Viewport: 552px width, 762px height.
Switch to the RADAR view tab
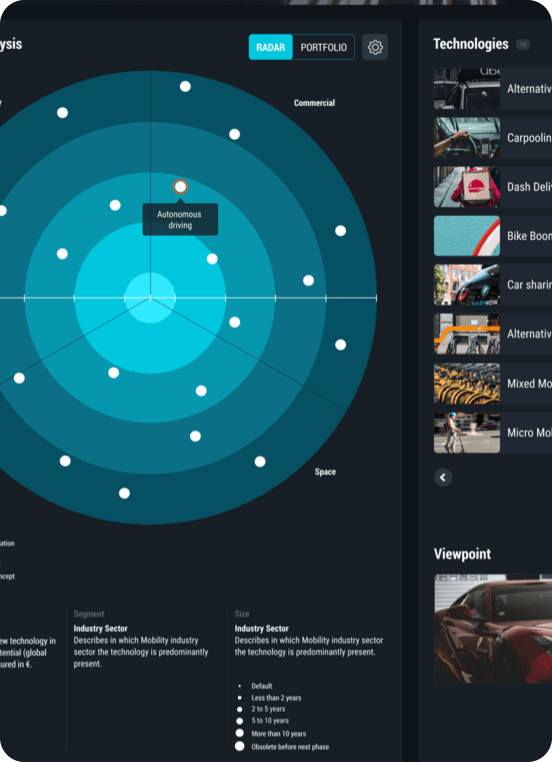[x=271, y=47]
